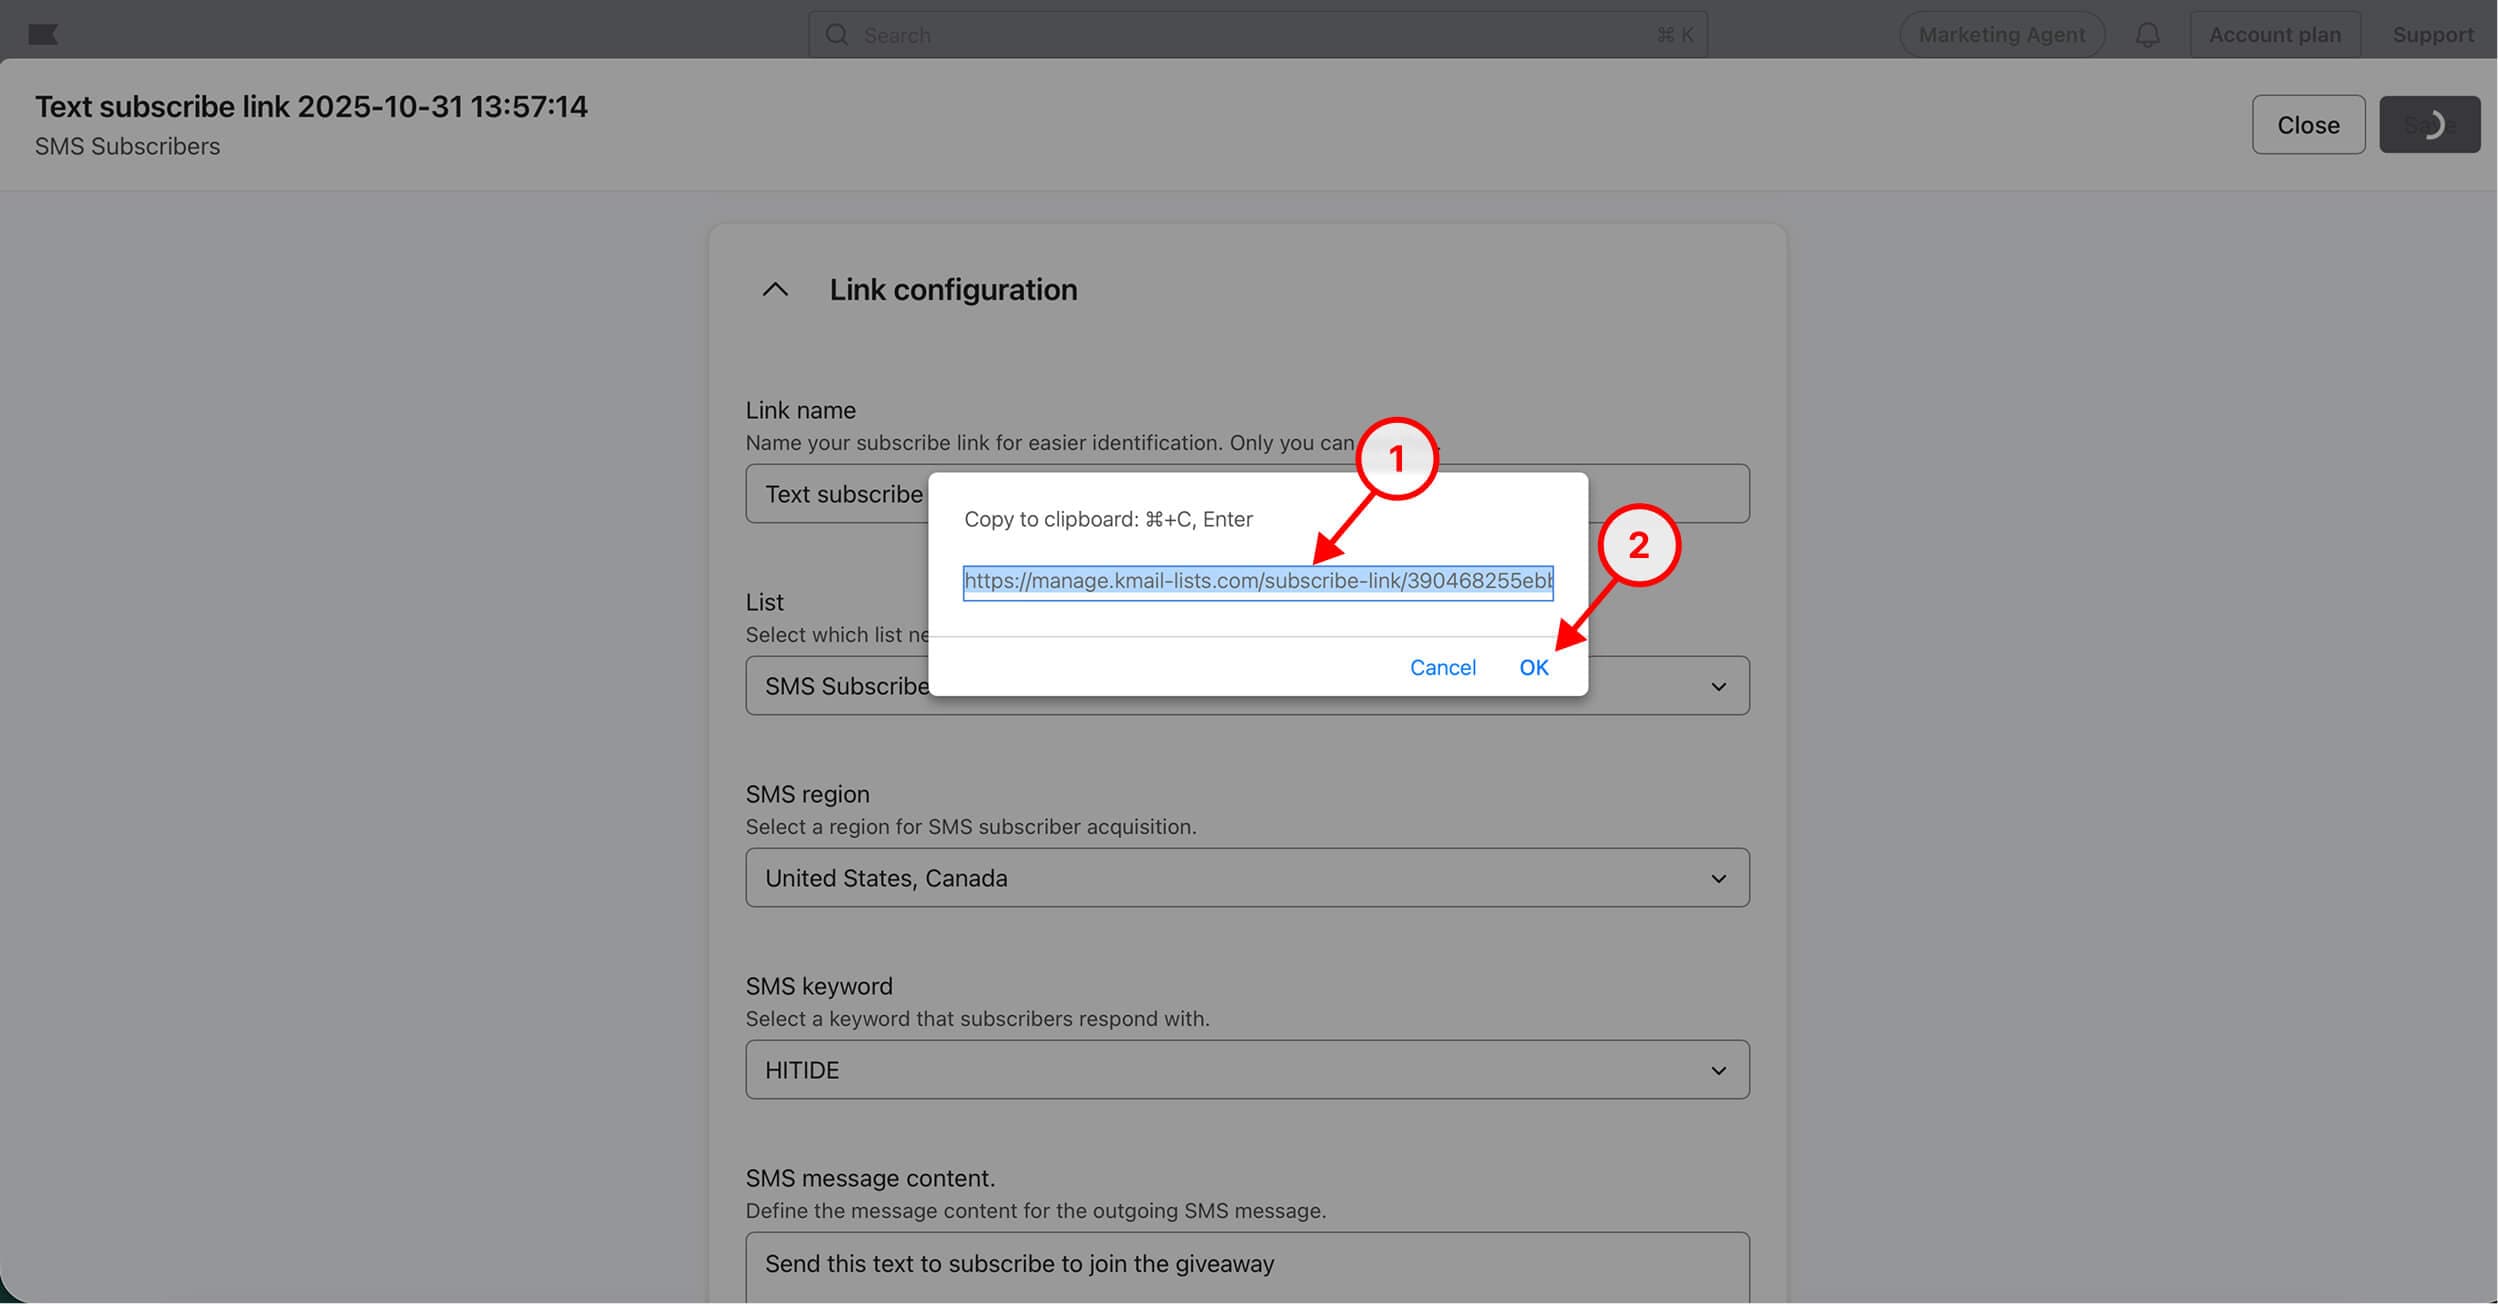The image size is (2498, 1304).
Task: Open the List dropdown arrow
Action: (x=1718, y=686)
